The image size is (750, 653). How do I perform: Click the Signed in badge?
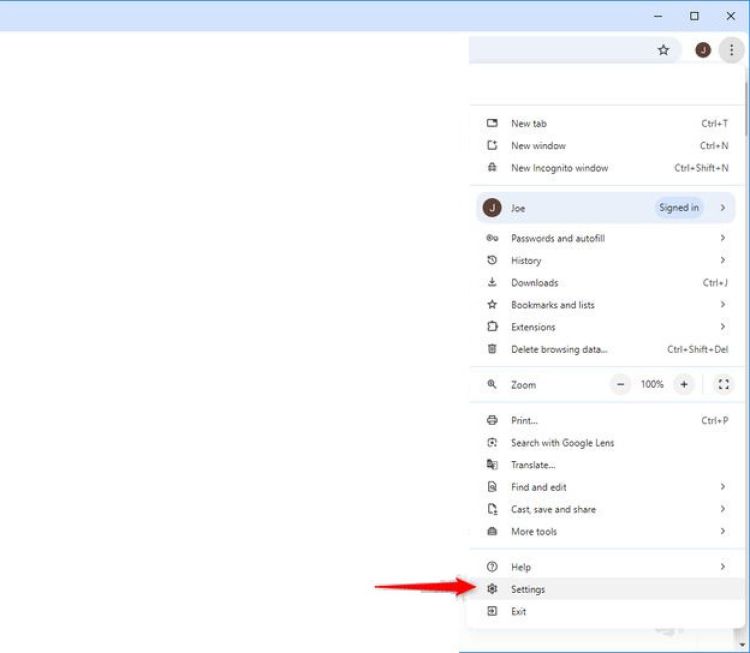point(679,208)
